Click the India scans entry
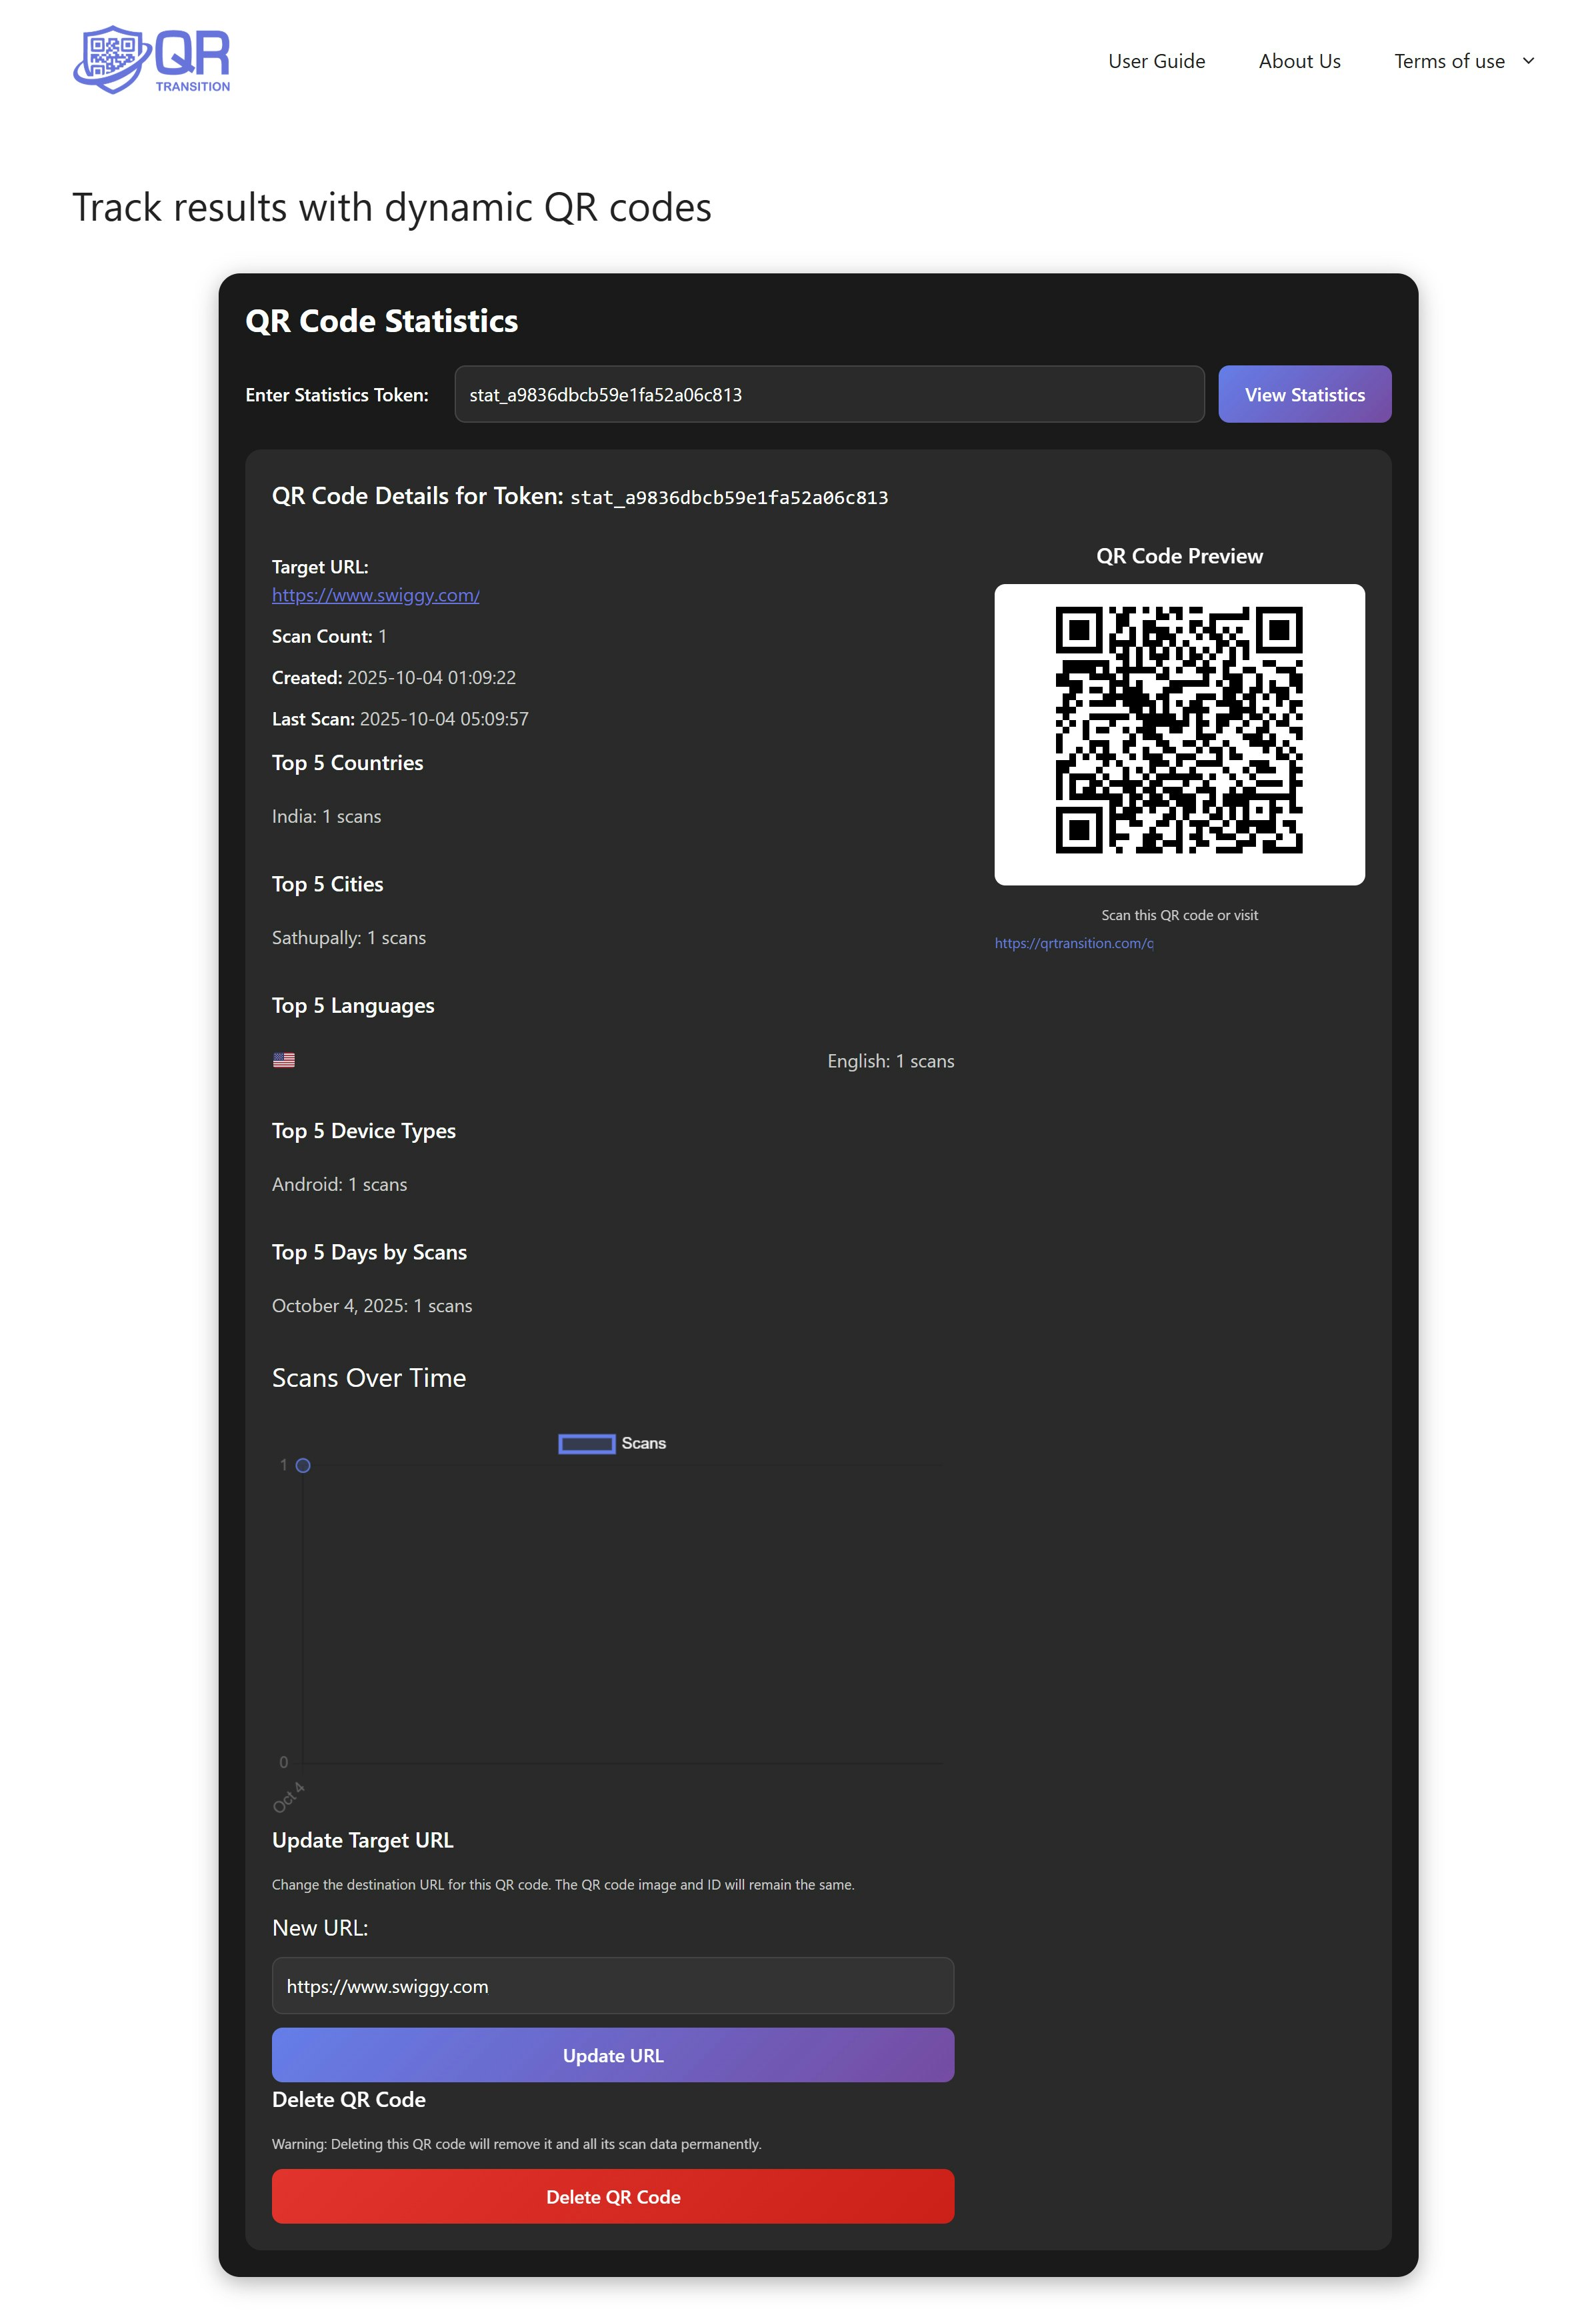1596x2313 pixels. coord(326,817)
